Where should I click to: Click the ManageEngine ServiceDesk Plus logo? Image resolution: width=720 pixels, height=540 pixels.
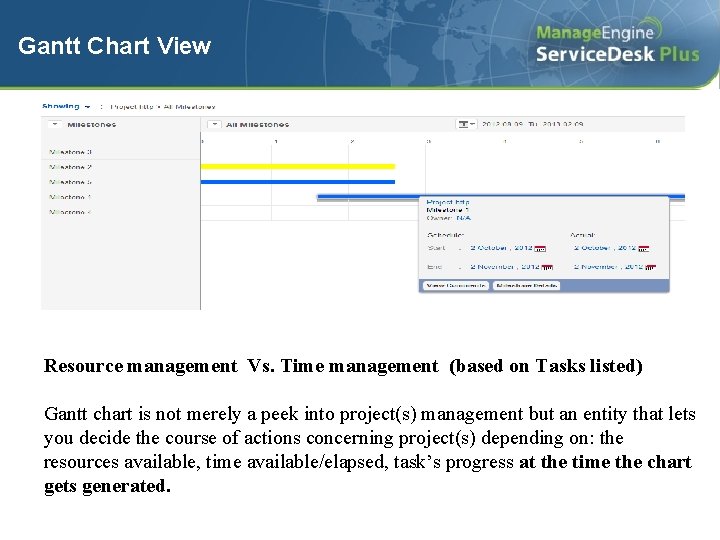[x=617, y=40]
